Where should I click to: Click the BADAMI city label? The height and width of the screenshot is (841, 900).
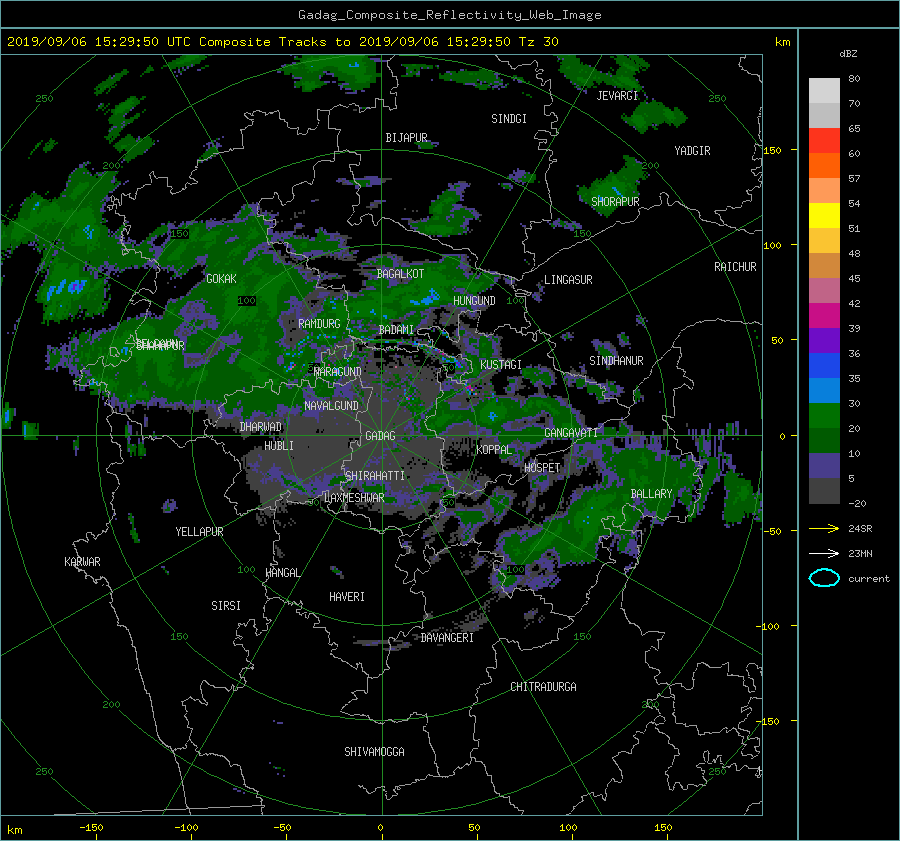coord(396,330)
